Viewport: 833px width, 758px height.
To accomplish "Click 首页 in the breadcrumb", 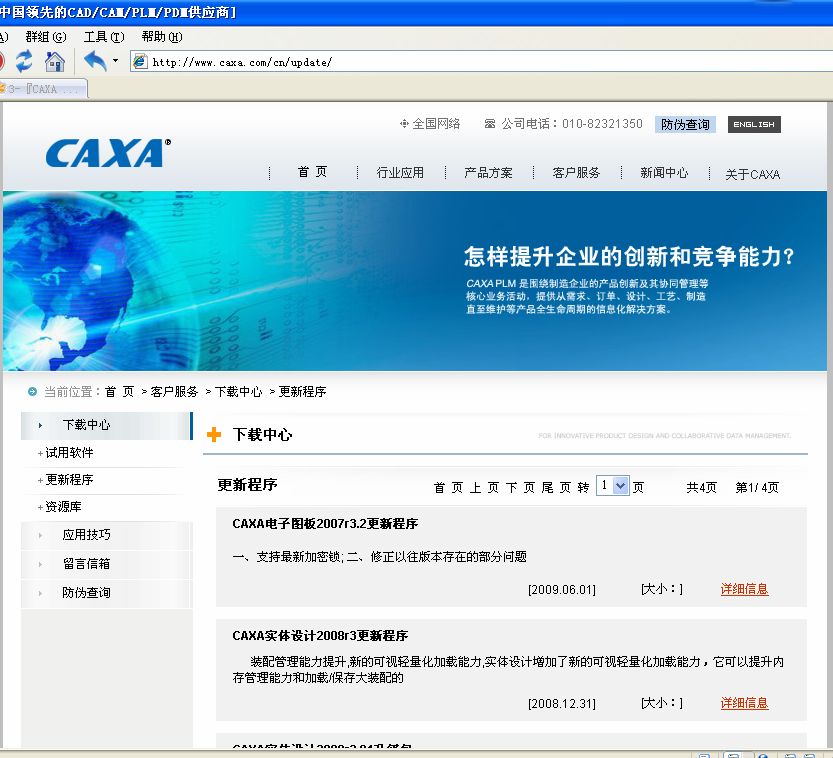I will click(x=120, y=391).
